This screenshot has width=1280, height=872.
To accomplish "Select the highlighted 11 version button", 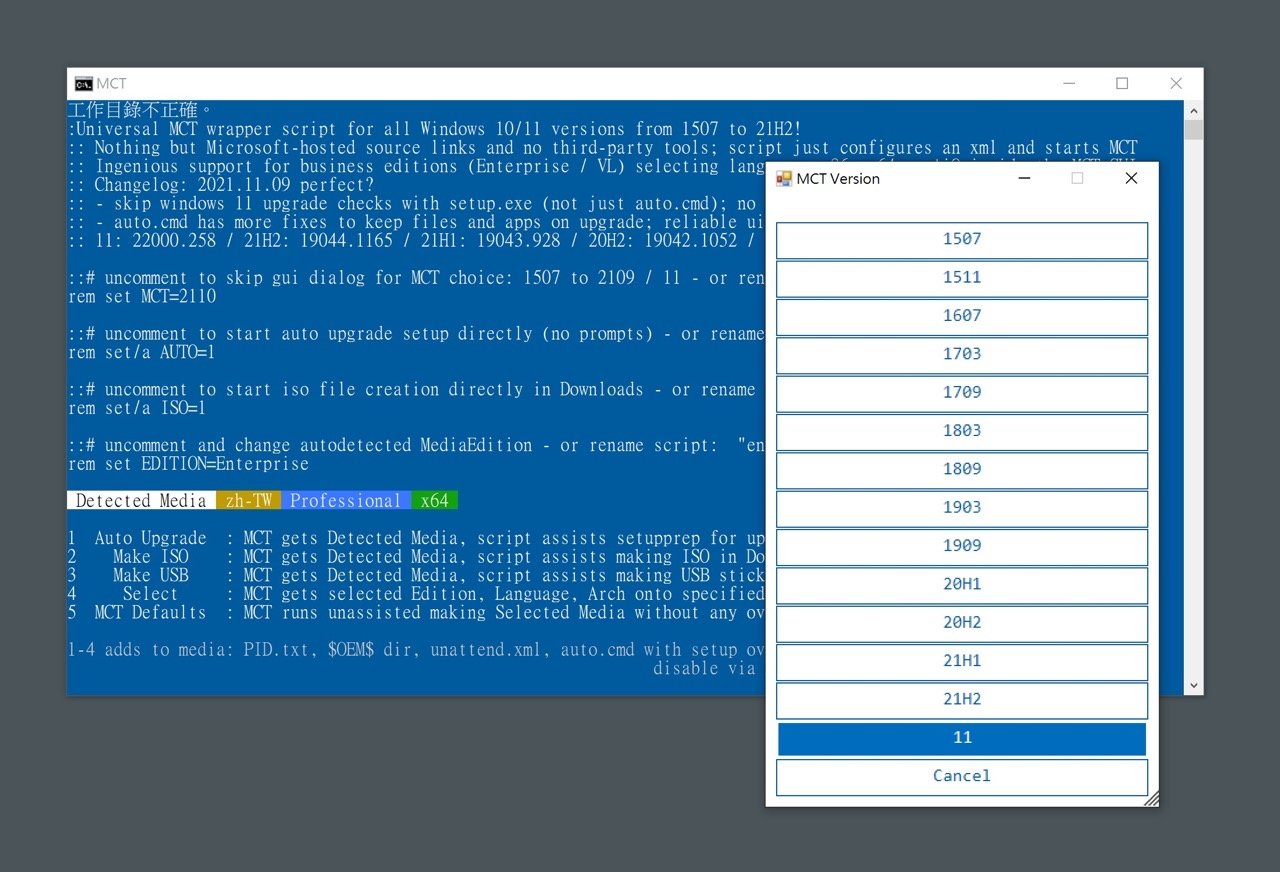I will pos(962,738).
